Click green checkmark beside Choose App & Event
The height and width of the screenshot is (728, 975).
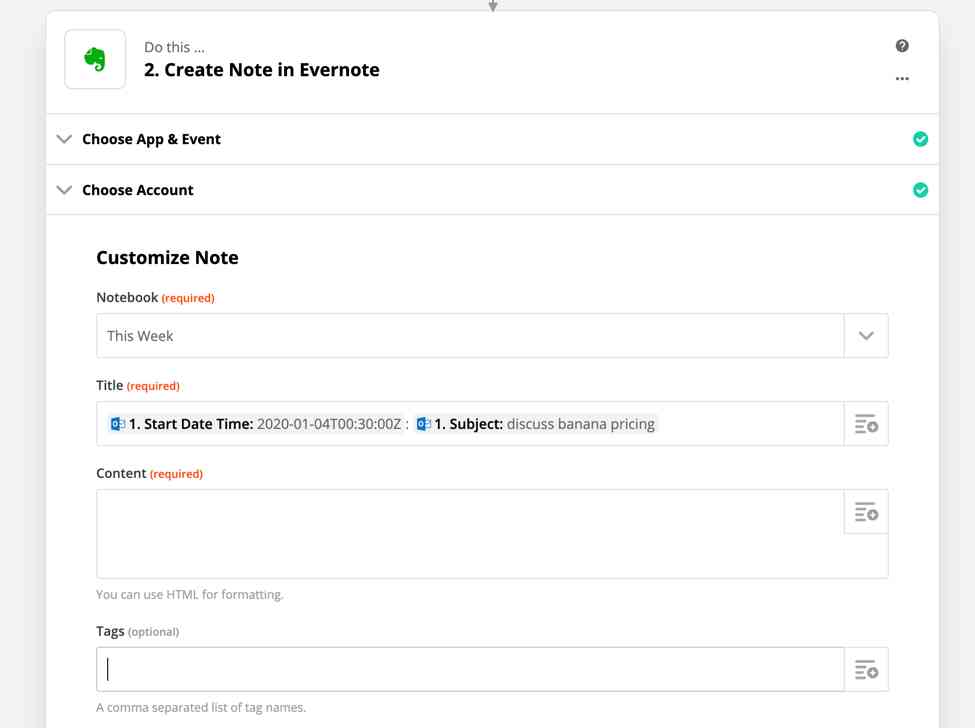pos(920,139)
